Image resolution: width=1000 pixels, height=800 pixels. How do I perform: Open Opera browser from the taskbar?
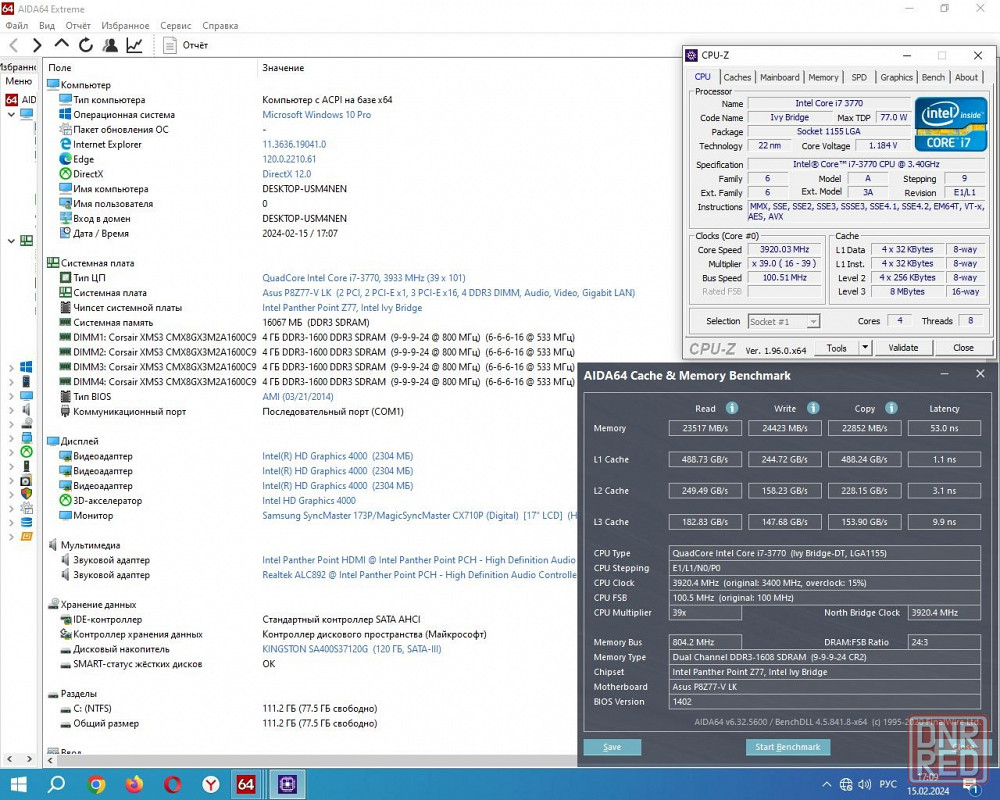pyautogui.click(x=172, y=784)
